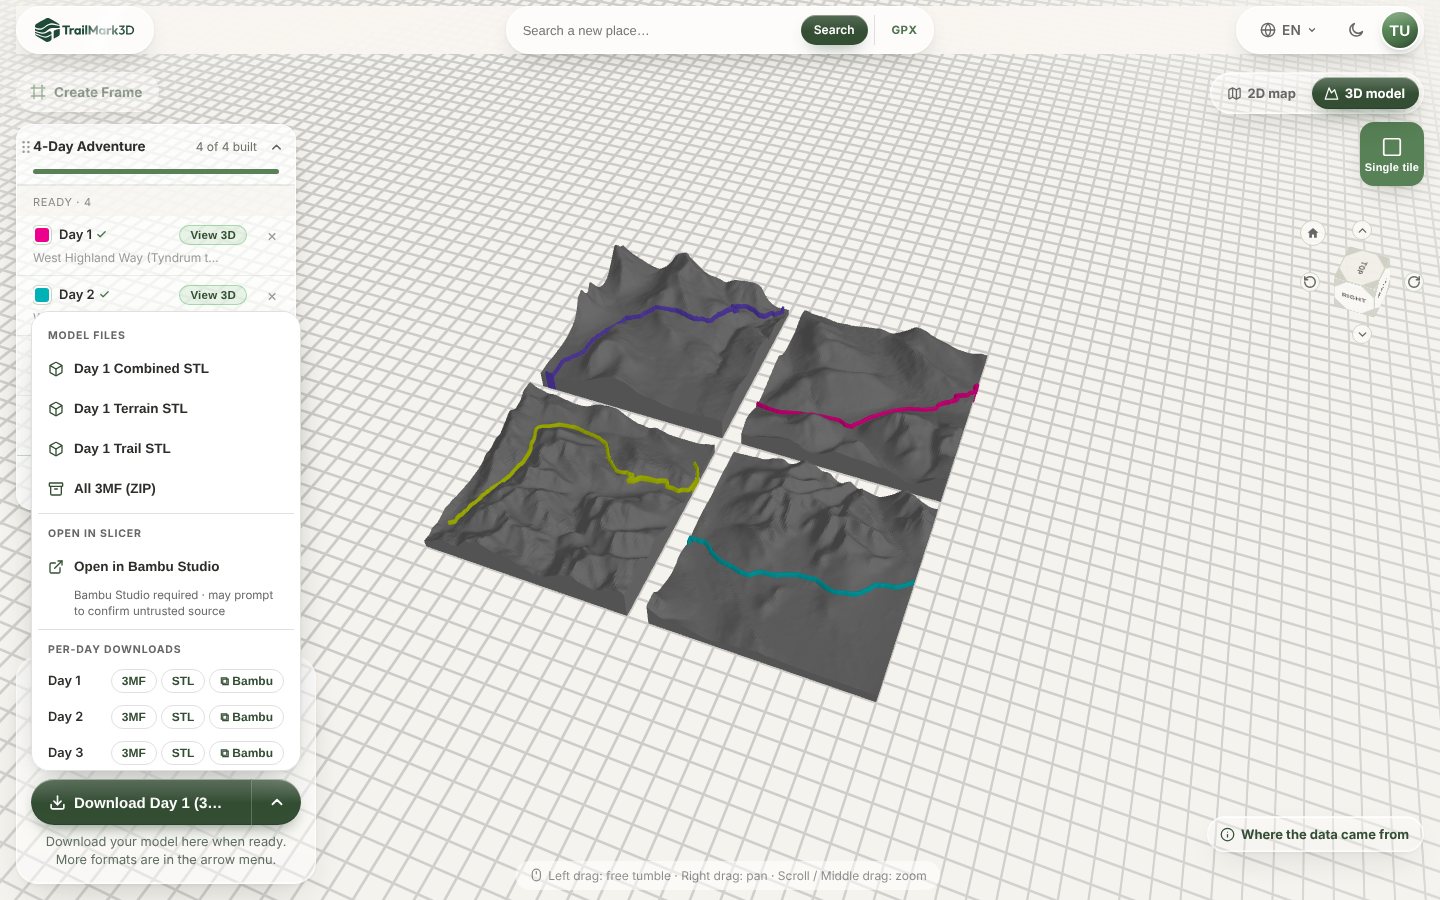Image resolution: width=1440 pixels, height=900 pixels.
Task: Click the RIGHT face of view cube
Action: pos(1353,297)
